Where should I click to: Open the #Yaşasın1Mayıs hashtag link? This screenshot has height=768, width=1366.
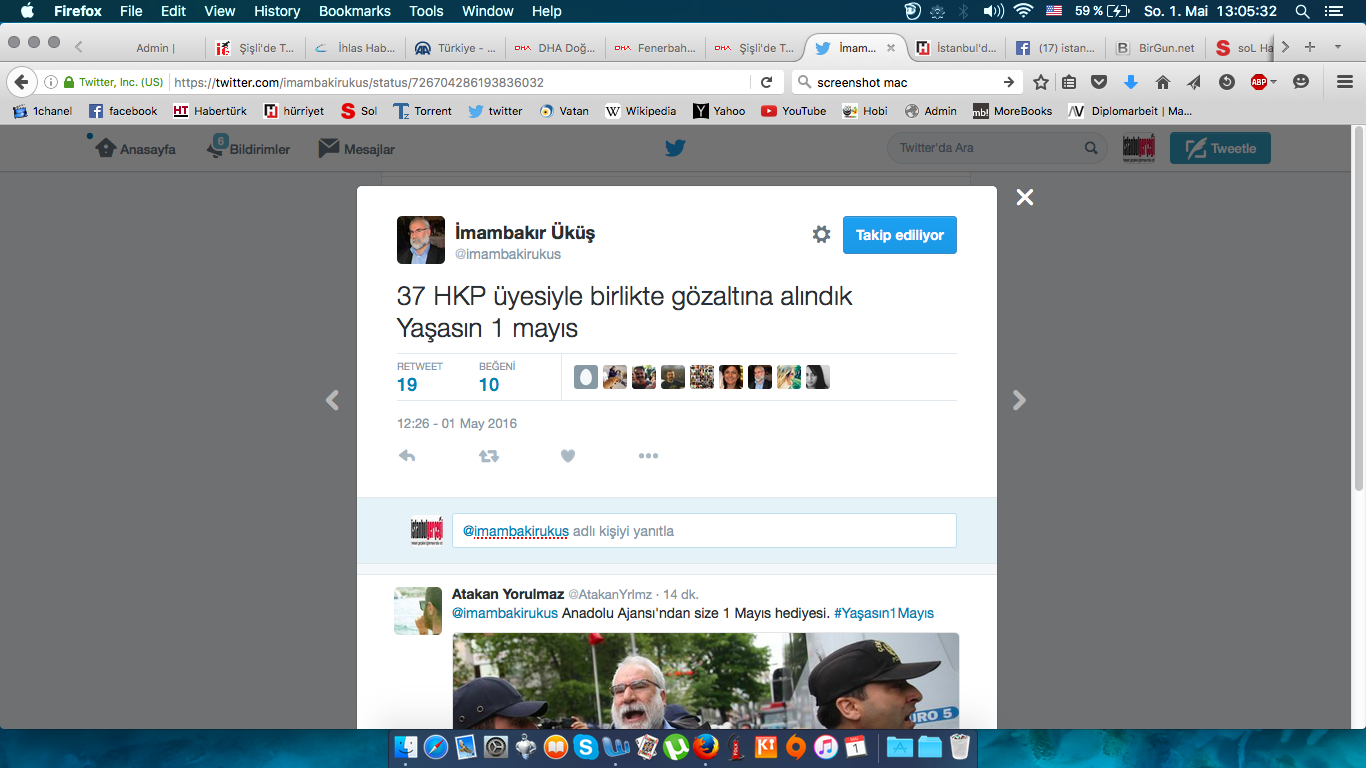pyautogui.click(x=883, y=613)
